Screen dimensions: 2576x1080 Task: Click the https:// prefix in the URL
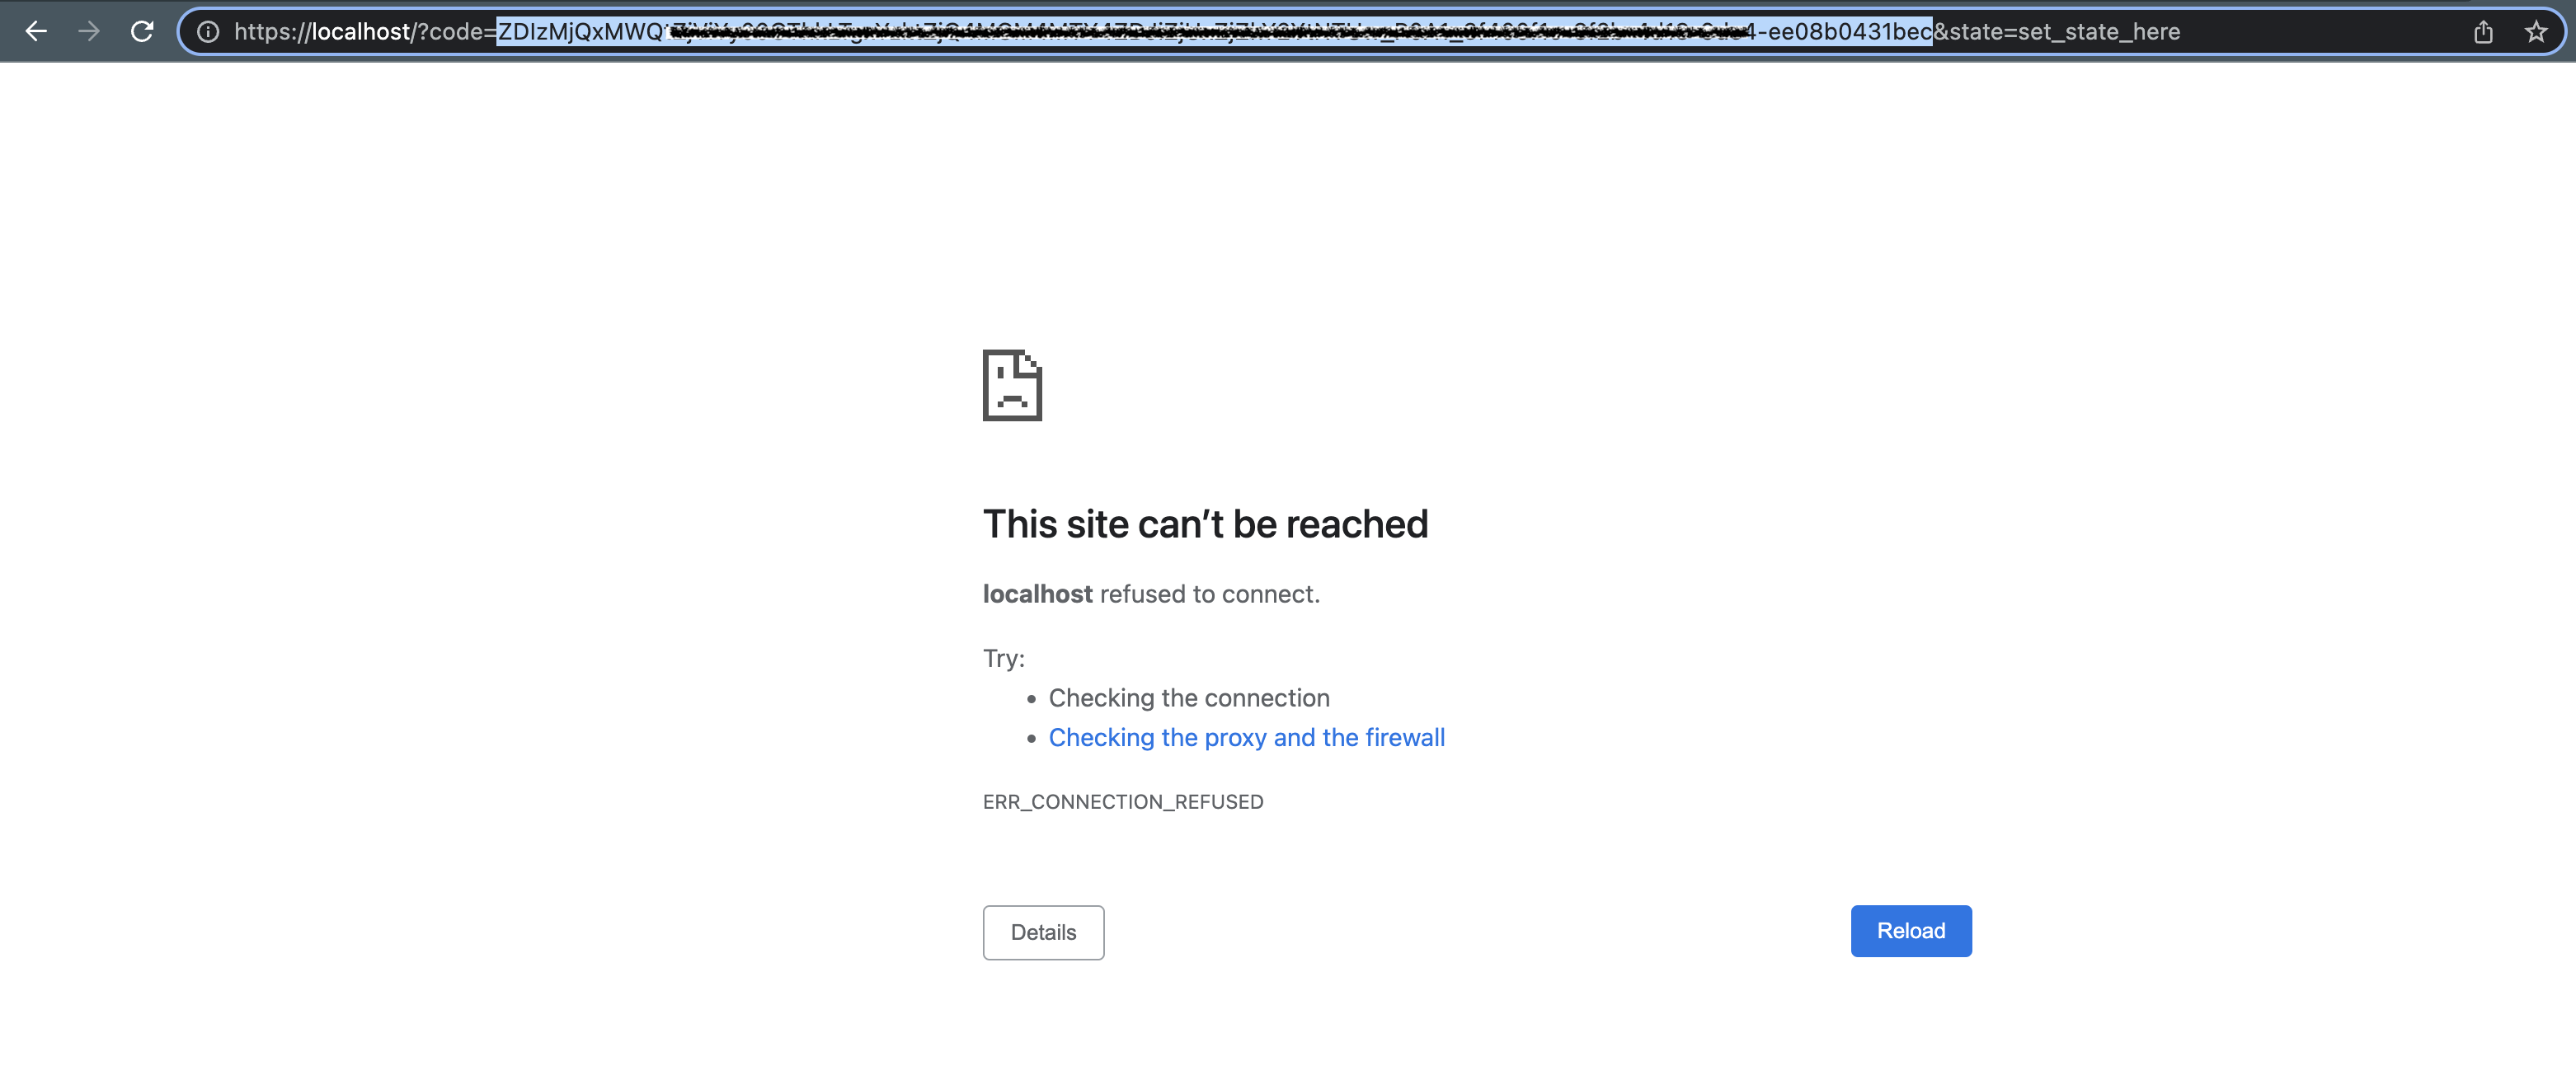tap(272, 32)
